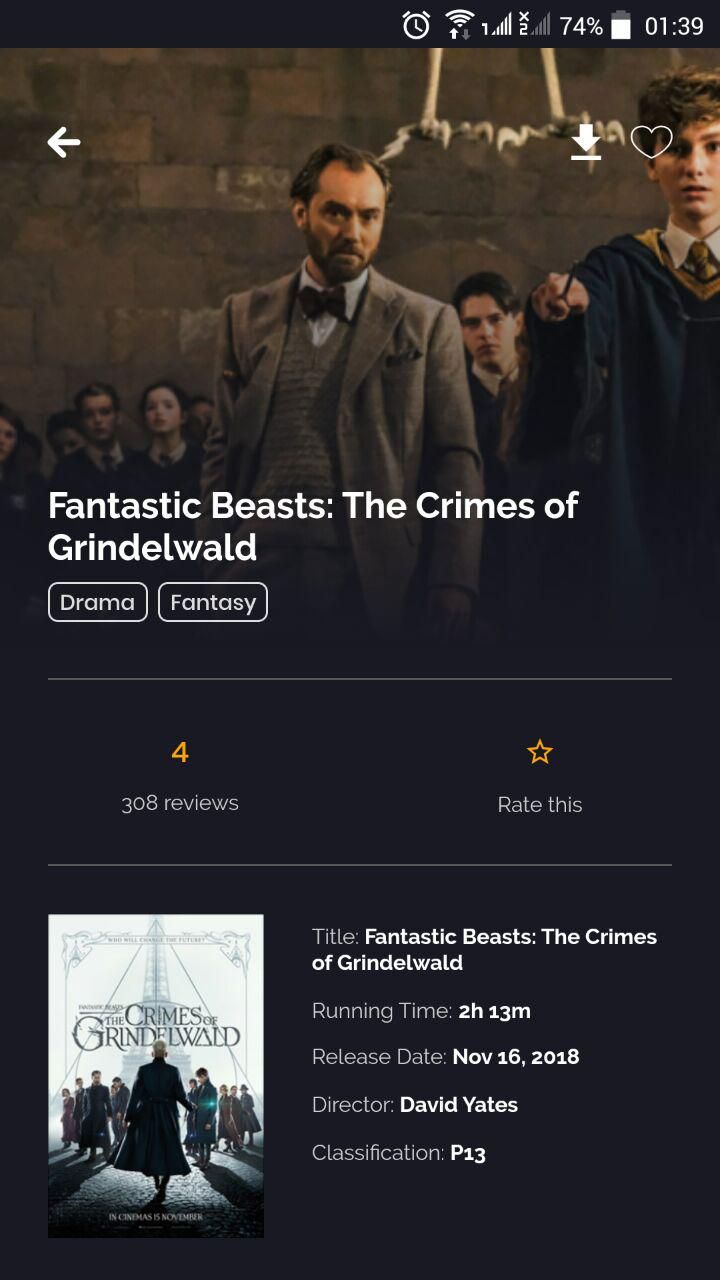Tap the second SIM no-signal icon

535,25
